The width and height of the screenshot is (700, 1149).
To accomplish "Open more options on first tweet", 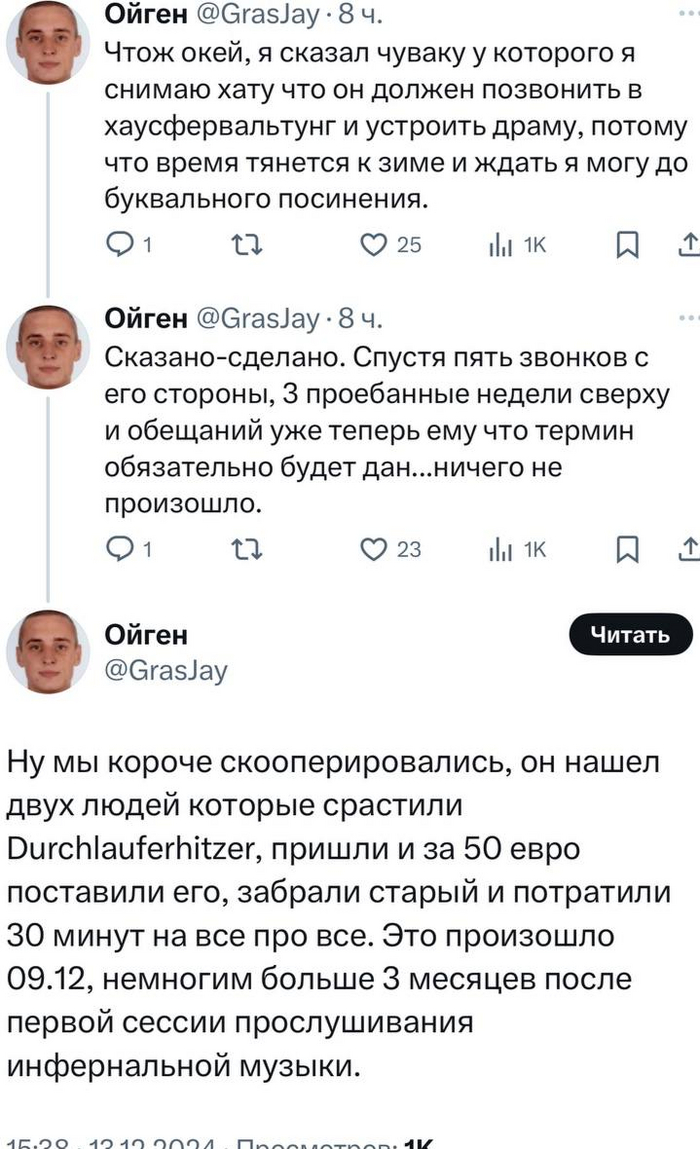I will click(x=689, y=15).
